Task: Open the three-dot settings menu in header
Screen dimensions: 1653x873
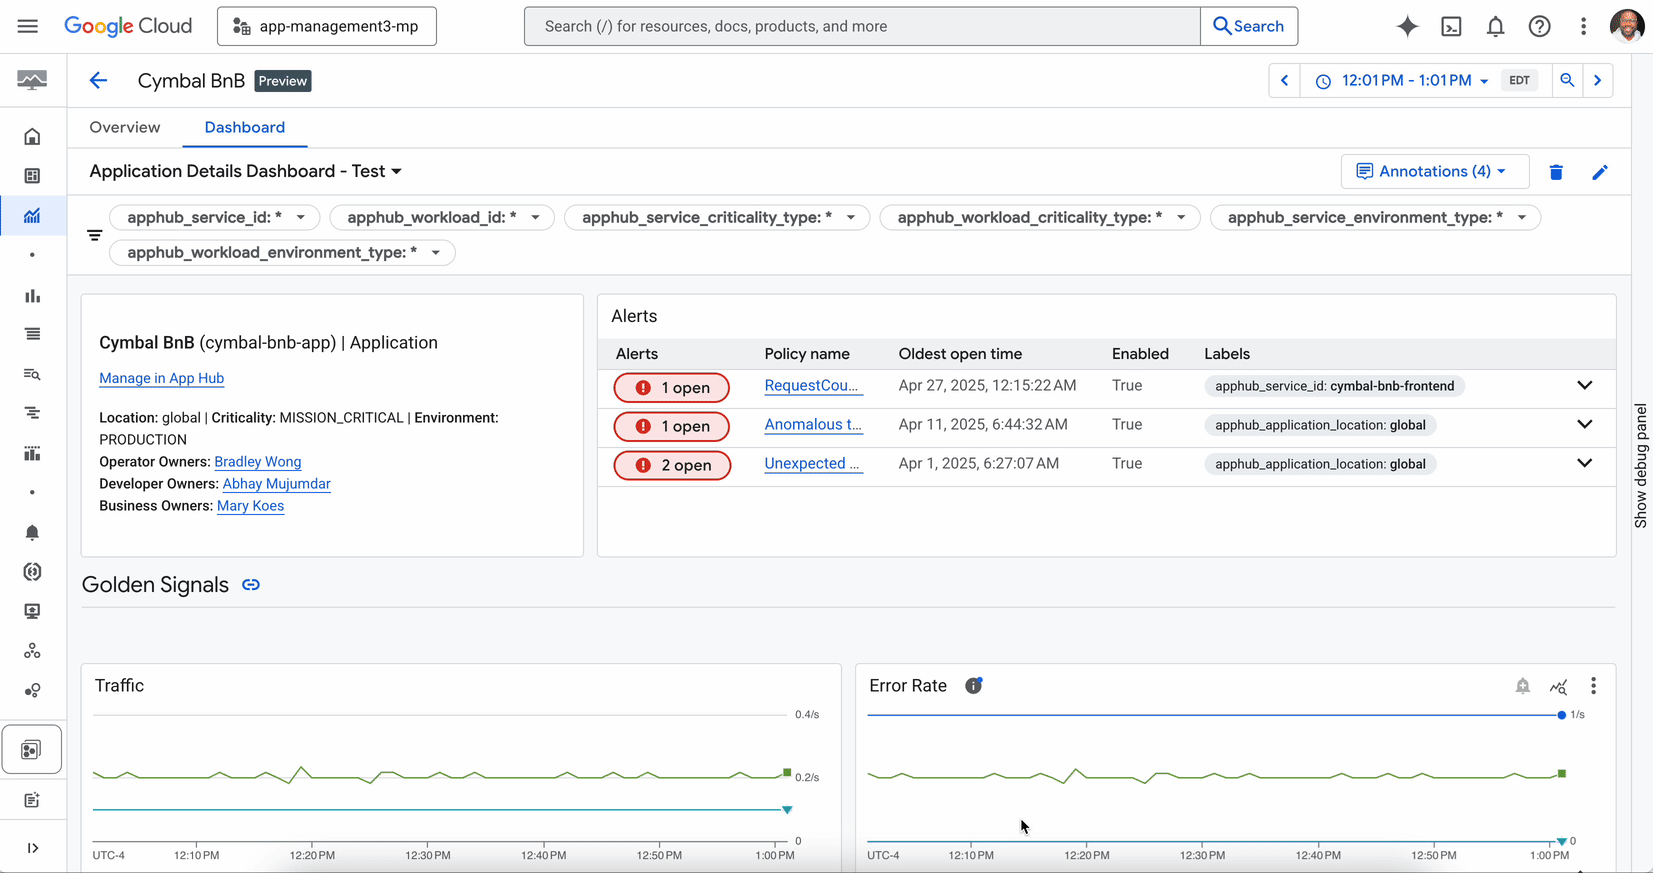Action: tap(1583, 27)
